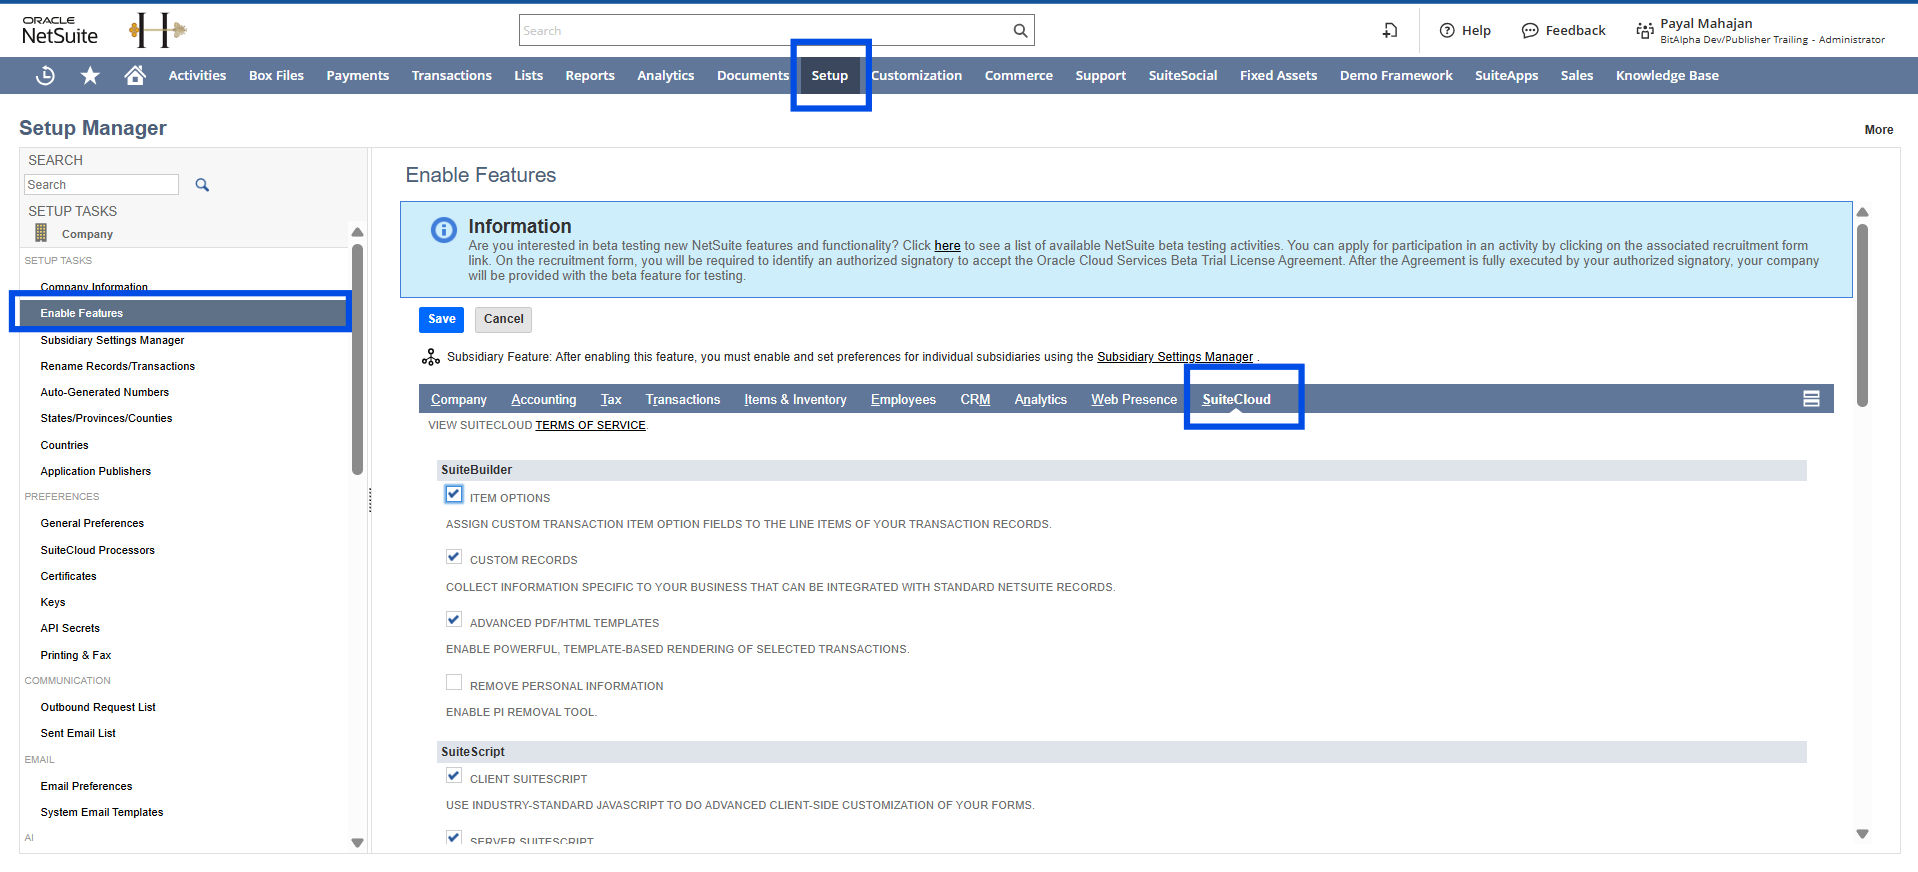
Task: Select System Email Templates in sidebar
Action: tap(102, 812)
